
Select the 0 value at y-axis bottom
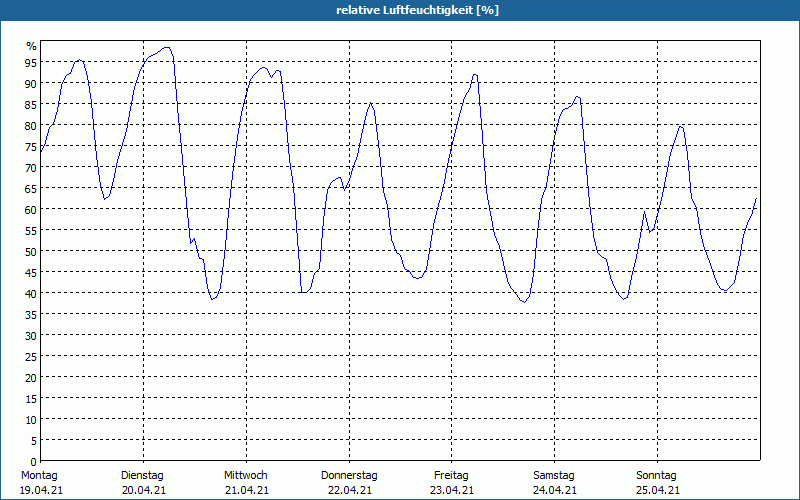33,461
